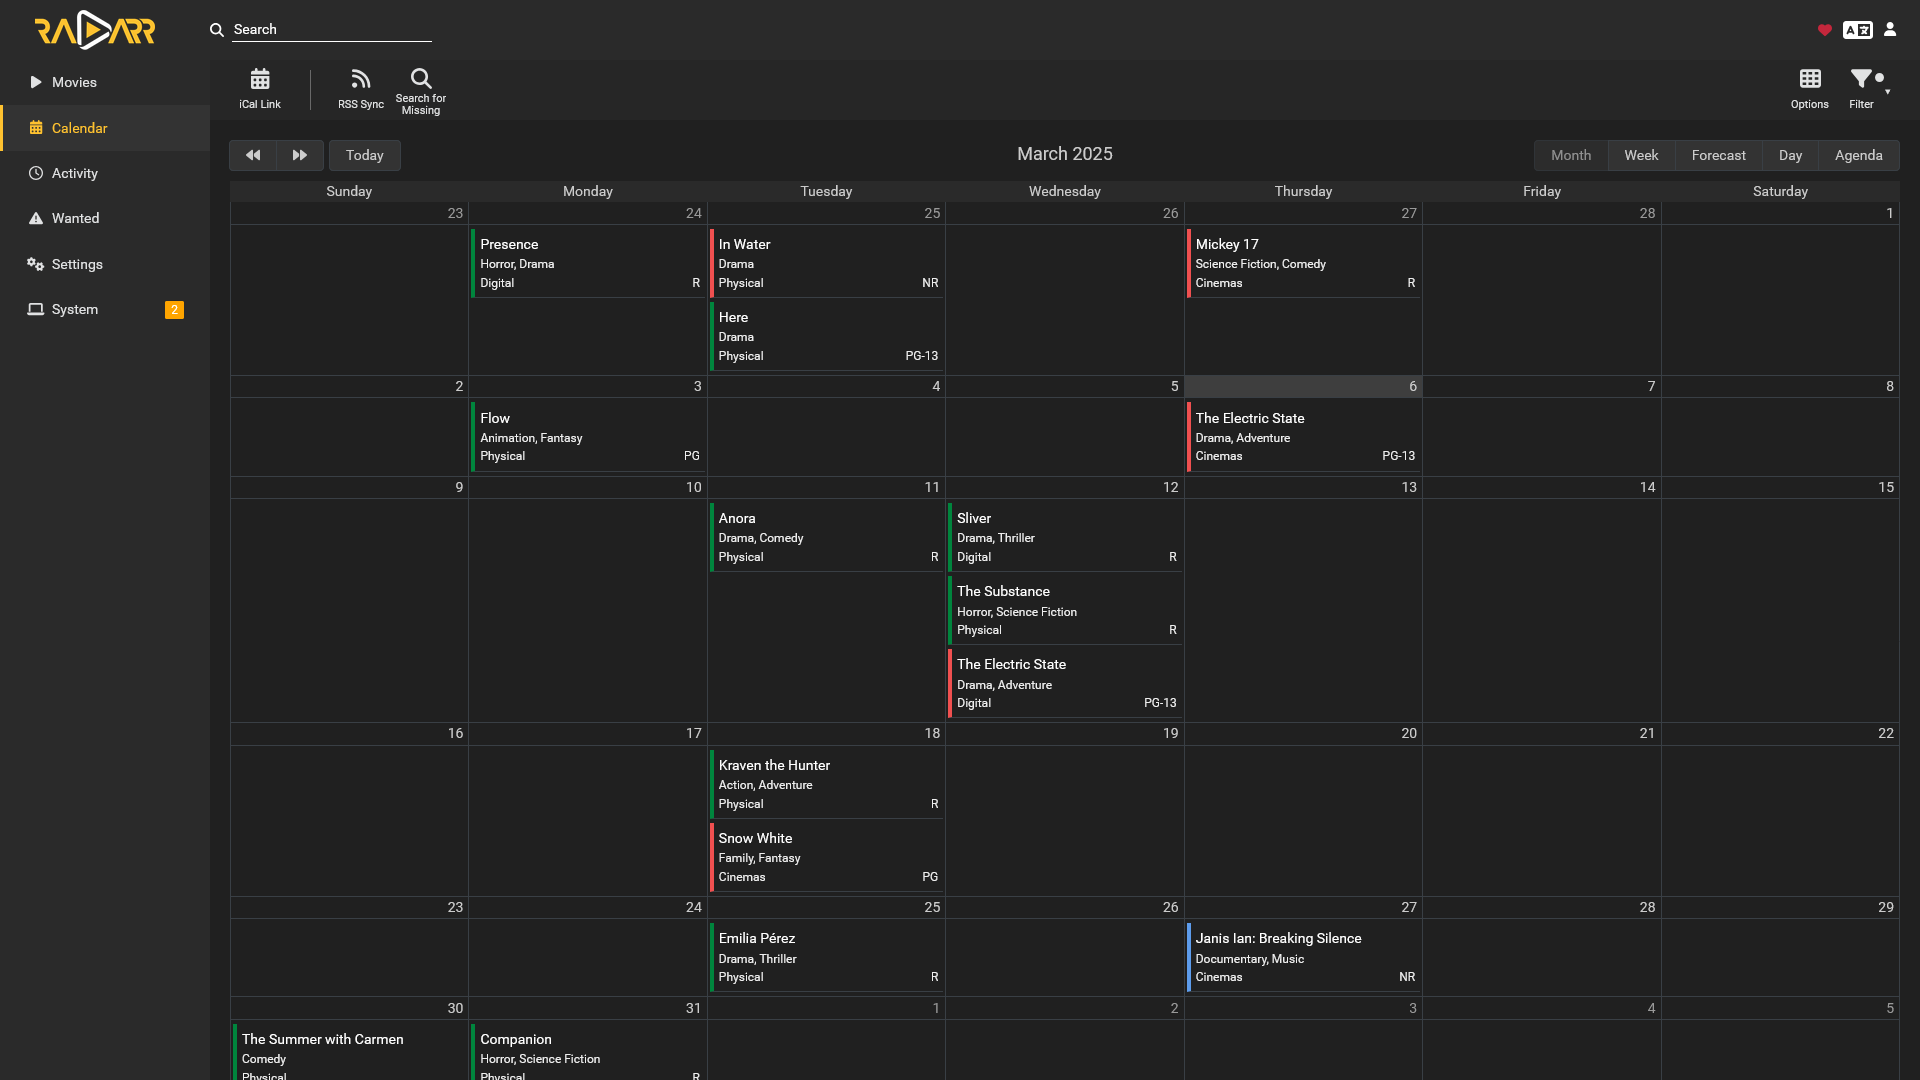Open the Emilia Pérez movie entry
The width and height of the screenshot is (1920, 1080).
coord(827,957)
